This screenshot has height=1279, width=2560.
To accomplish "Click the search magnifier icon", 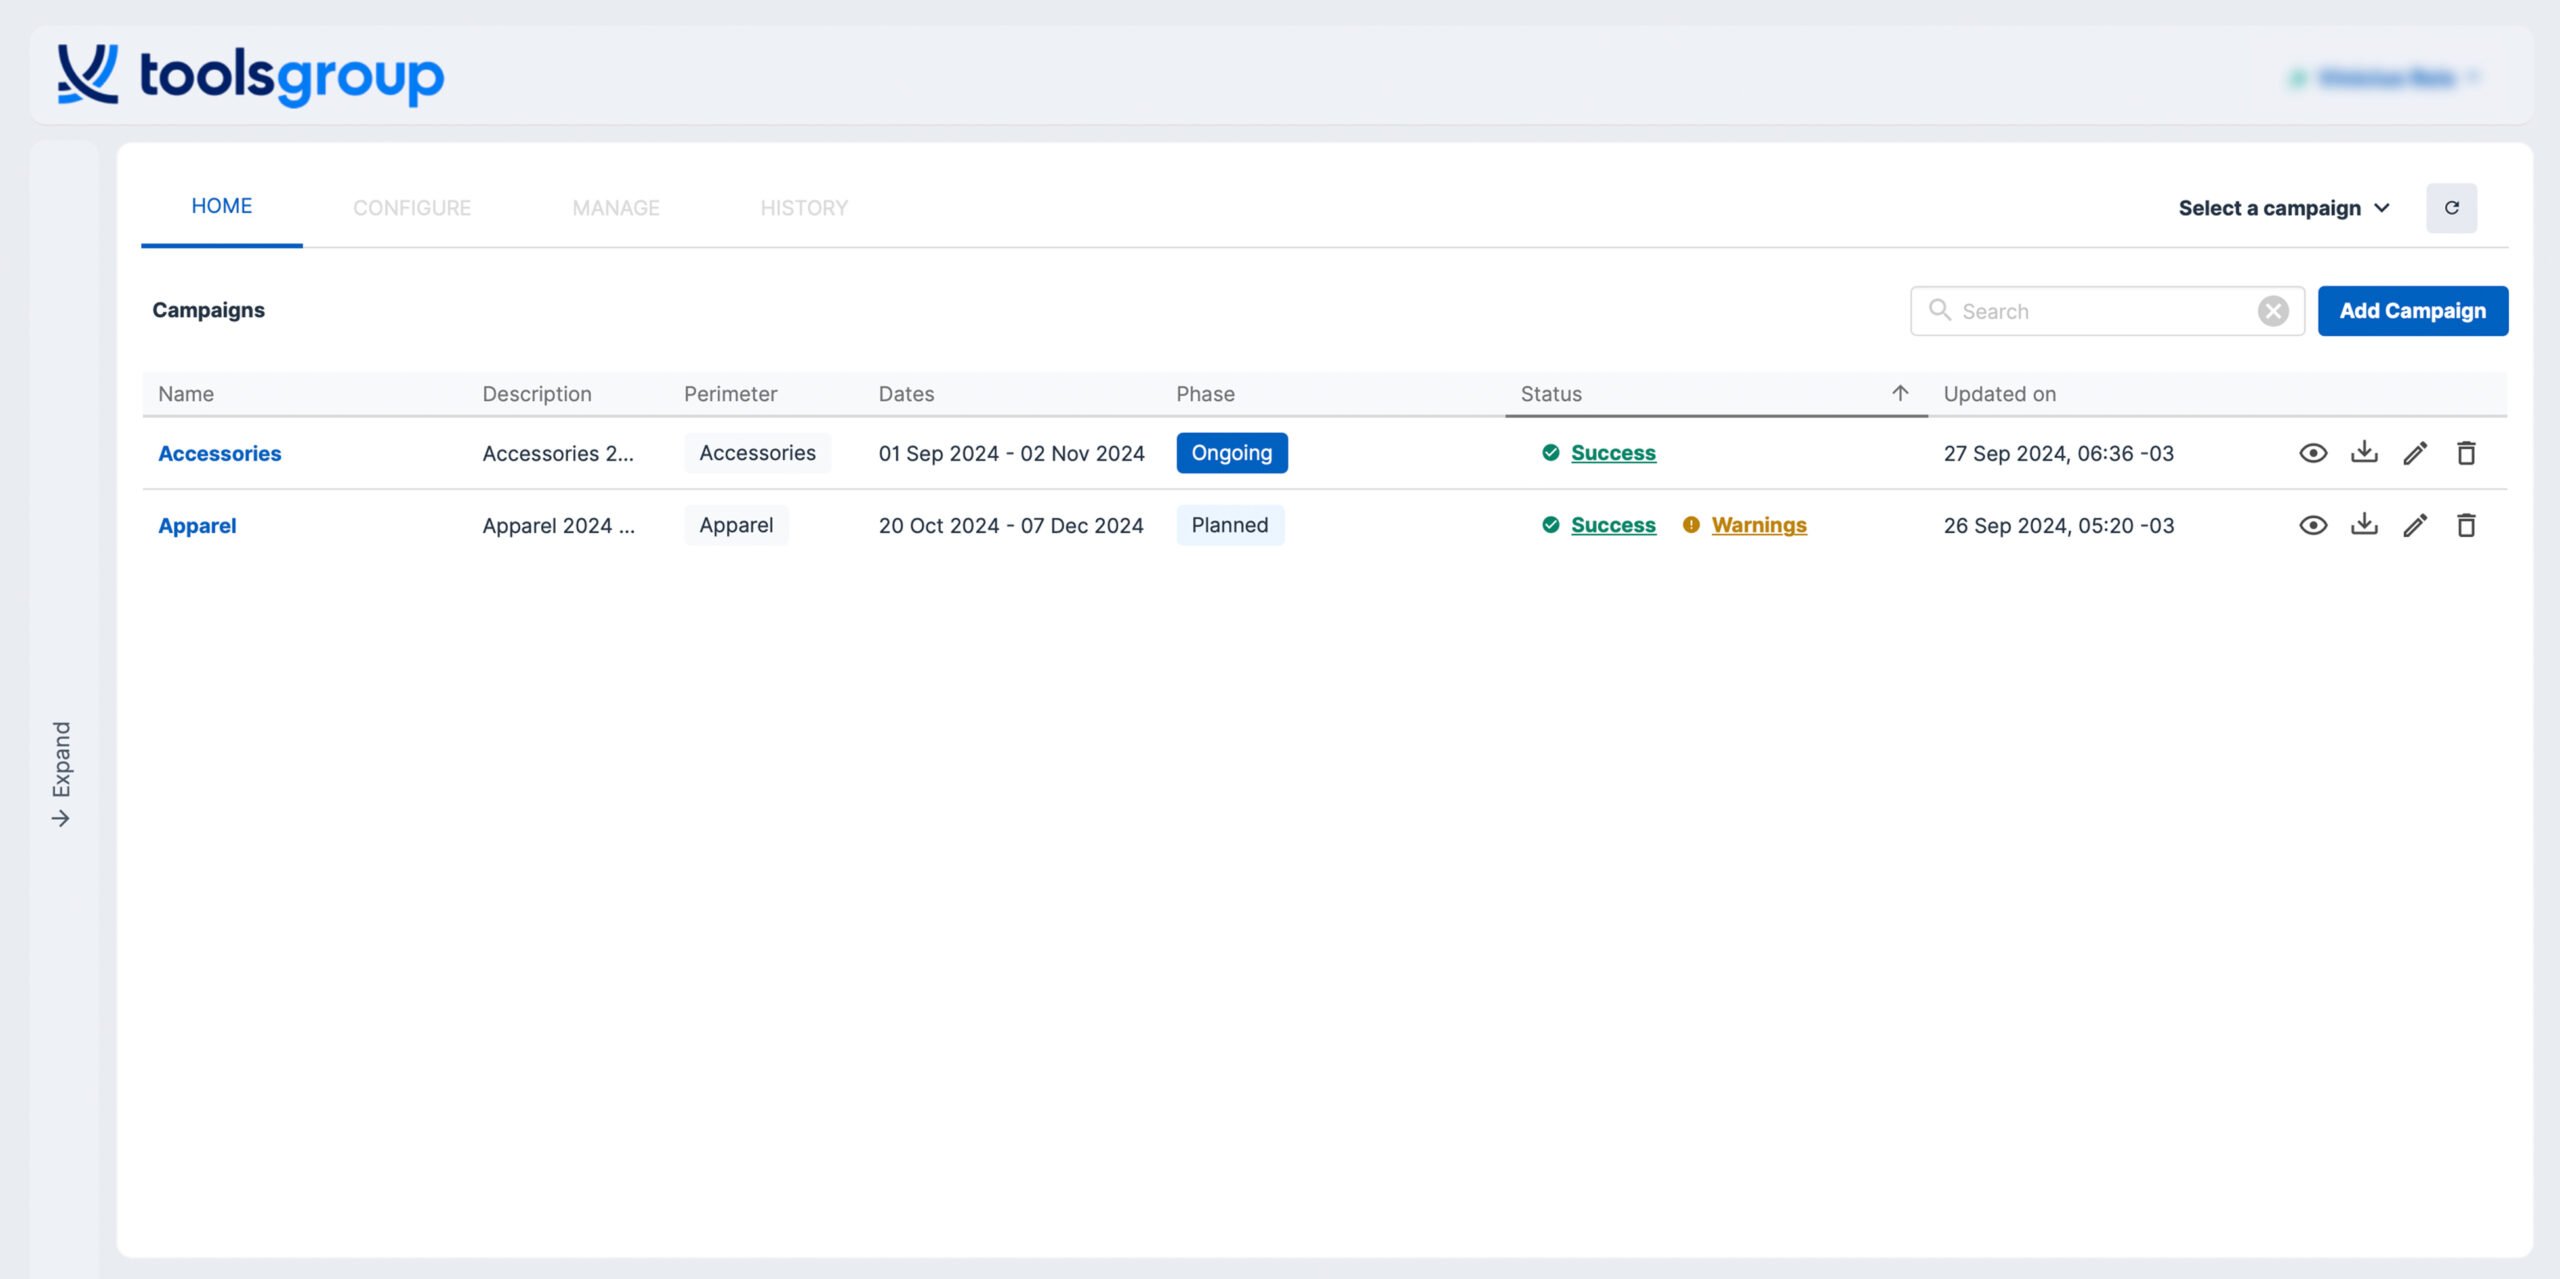I will click(x=1939, y=310).
